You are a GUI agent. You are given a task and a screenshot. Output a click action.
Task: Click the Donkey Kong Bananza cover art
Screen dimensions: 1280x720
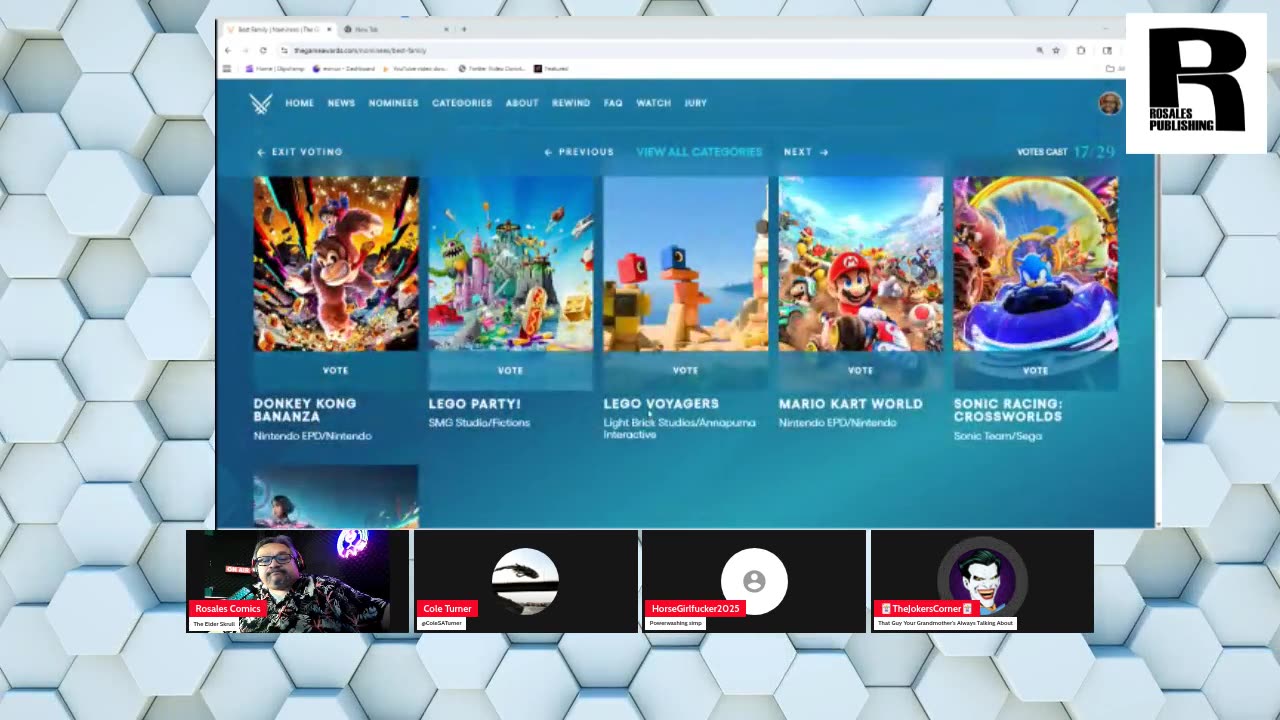click(336, 264)
